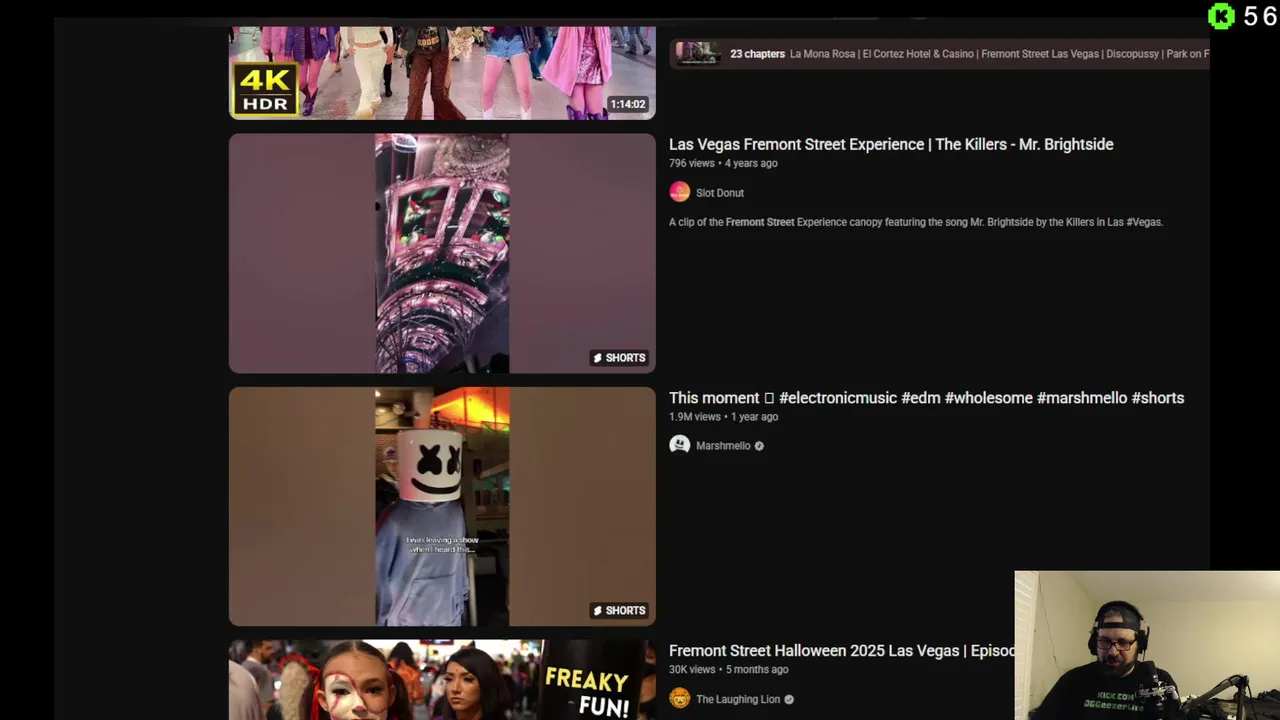Click the chapters preview thumbnail
Image resolution: width=1280 pixels, height=720 pixels.
pos(696,53)
